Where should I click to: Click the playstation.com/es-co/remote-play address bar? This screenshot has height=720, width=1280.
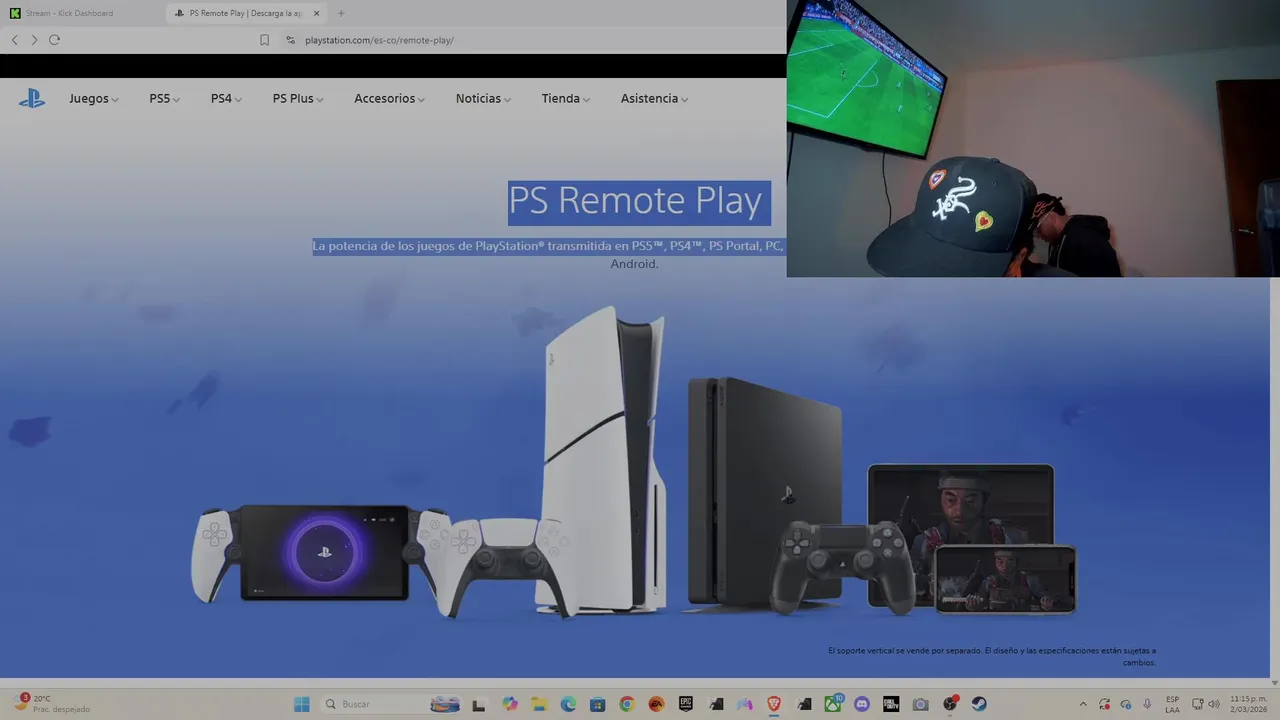379,40
